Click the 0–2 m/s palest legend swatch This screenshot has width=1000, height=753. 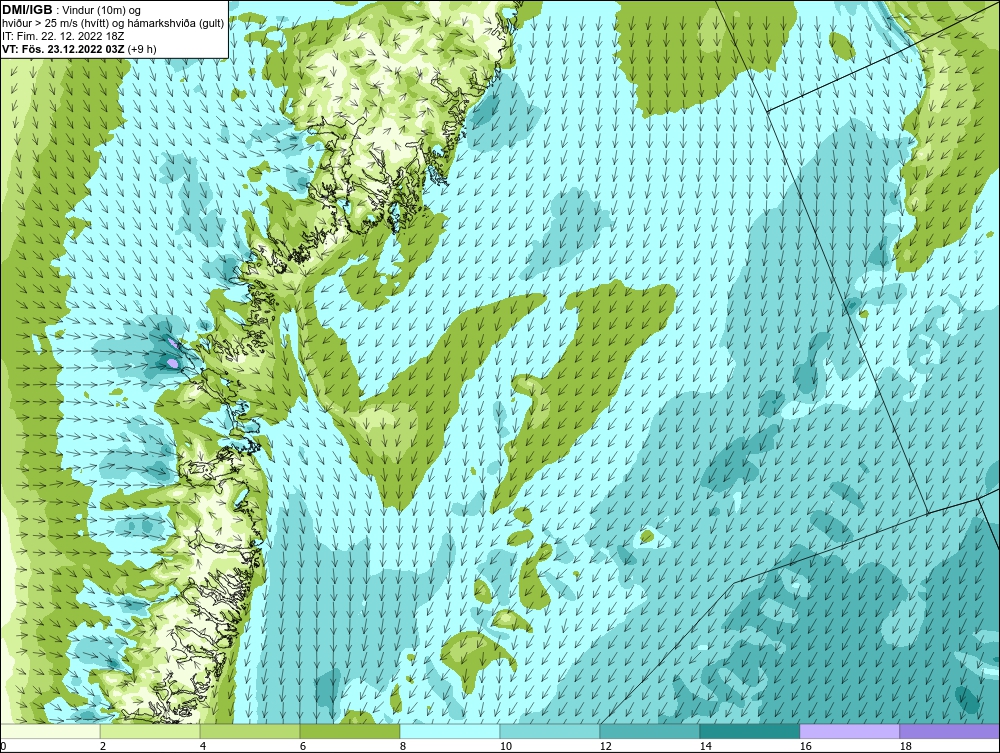[50, 731]
